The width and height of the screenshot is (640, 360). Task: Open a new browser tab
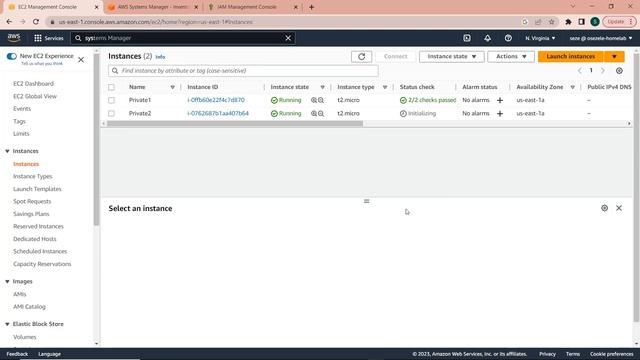[311, 7]
